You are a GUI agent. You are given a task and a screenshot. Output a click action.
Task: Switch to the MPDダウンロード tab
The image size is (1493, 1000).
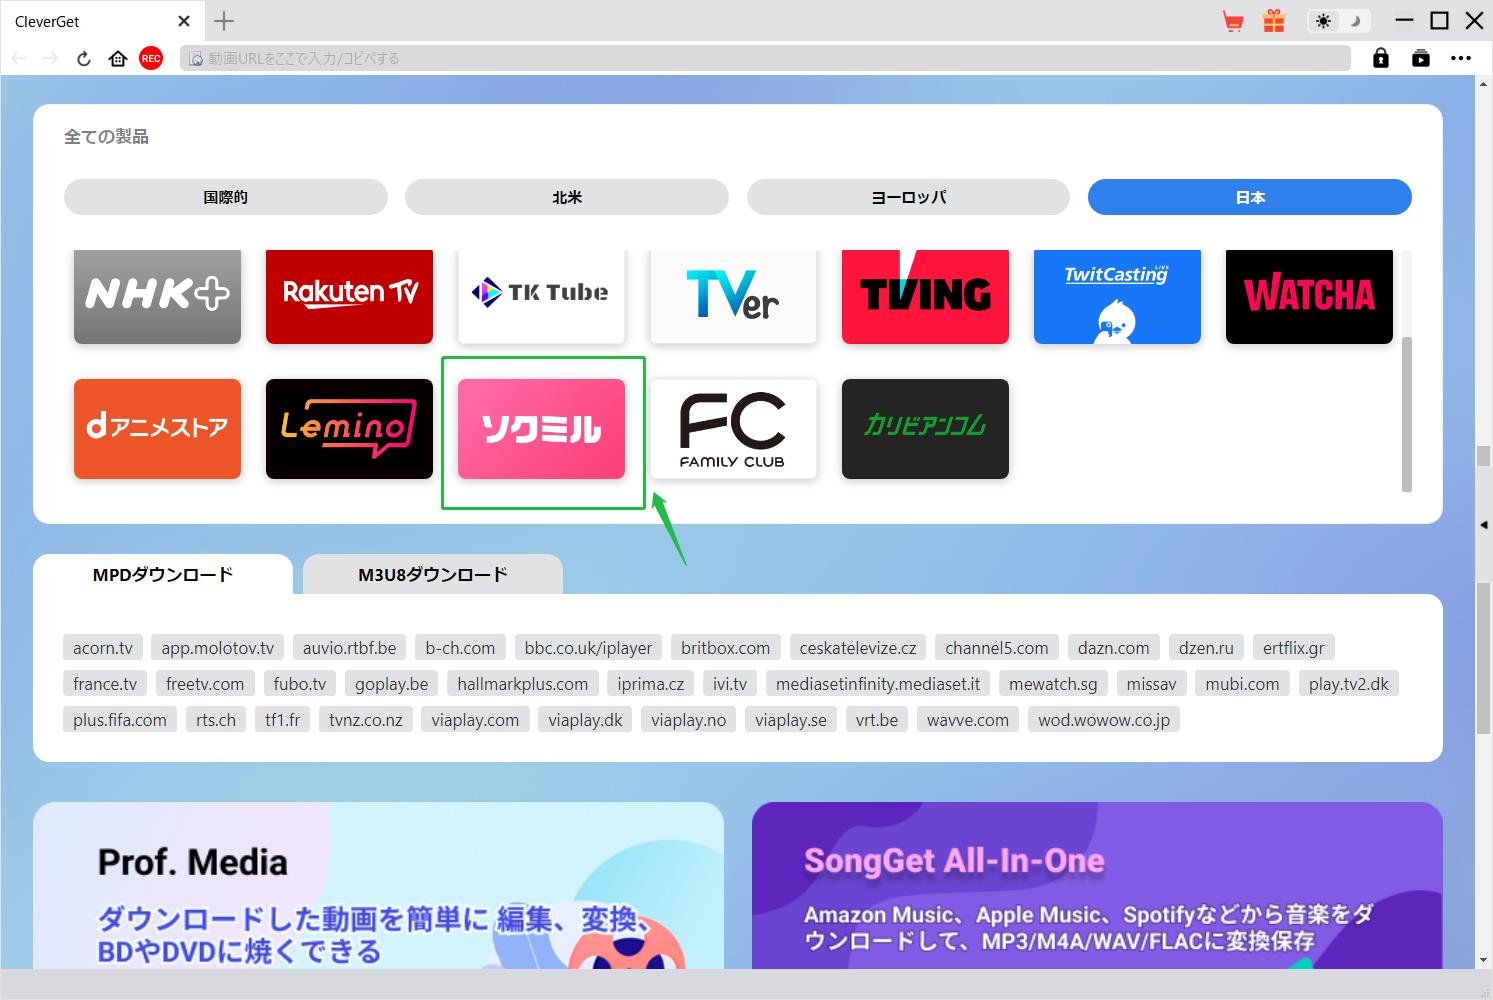[163, 574]
